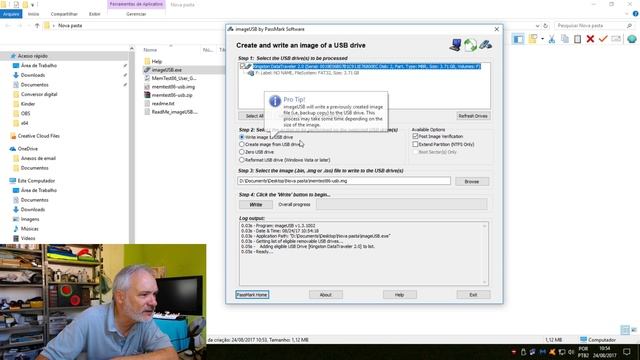This screenshot has height=360, width=640.
Task: Click the volume speaker icon in system tray
Action: tap(571, 352)
